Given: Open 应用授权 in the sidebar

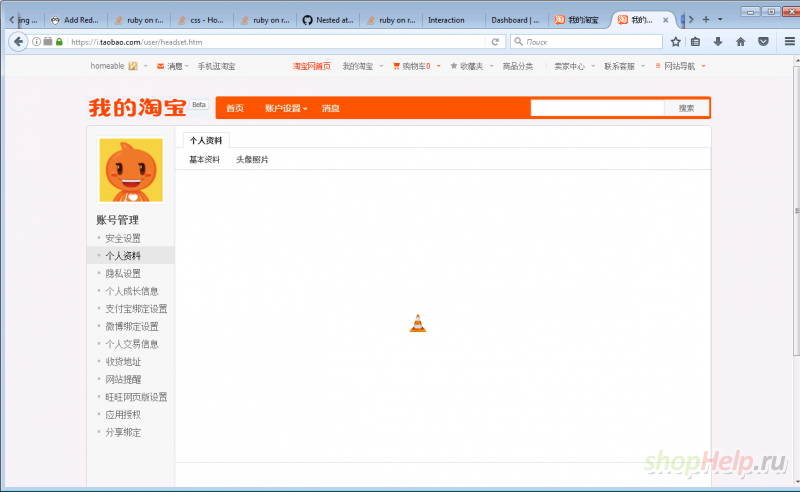Looking at the screenshot, I should point(123,415).
